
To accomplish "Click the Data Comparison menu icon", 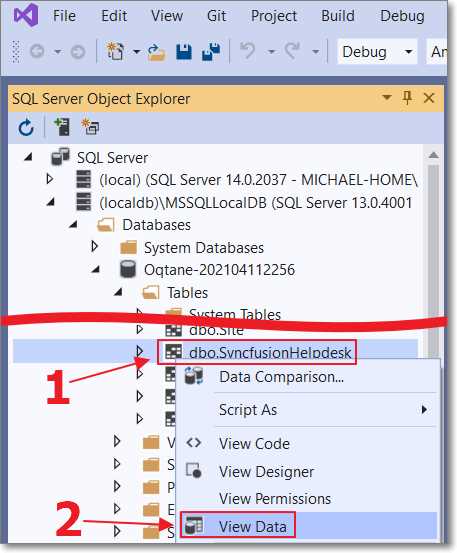I will pos(194,375).
